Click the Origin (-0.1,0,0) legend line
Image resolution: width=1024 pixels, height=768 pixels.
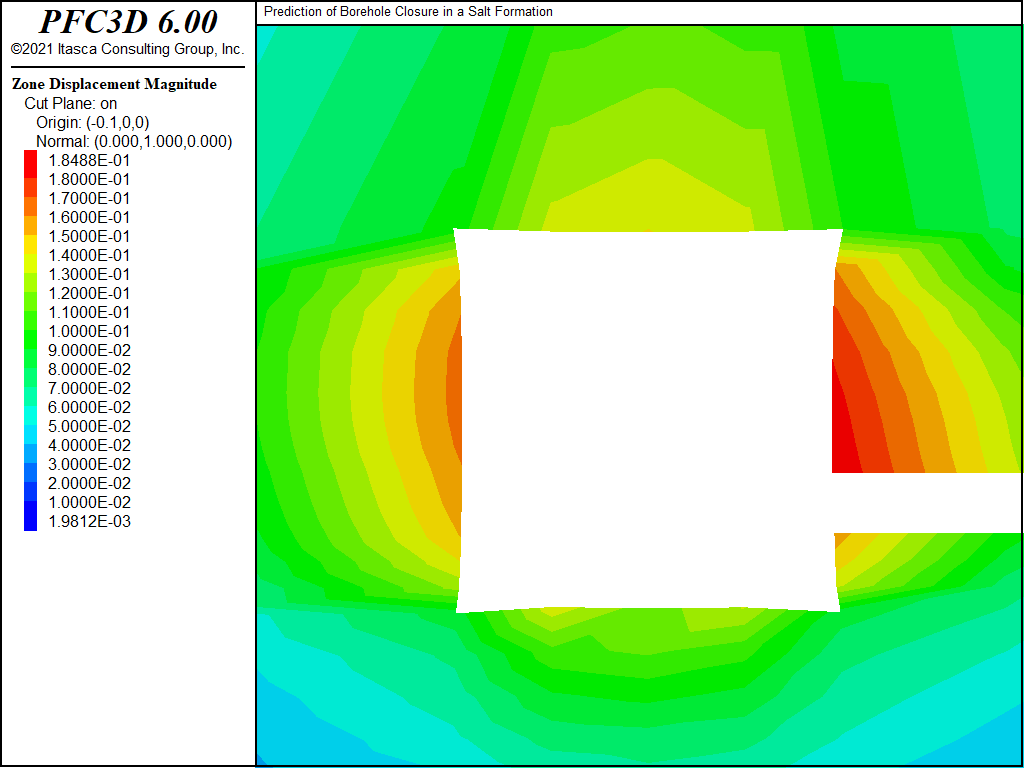93,122
